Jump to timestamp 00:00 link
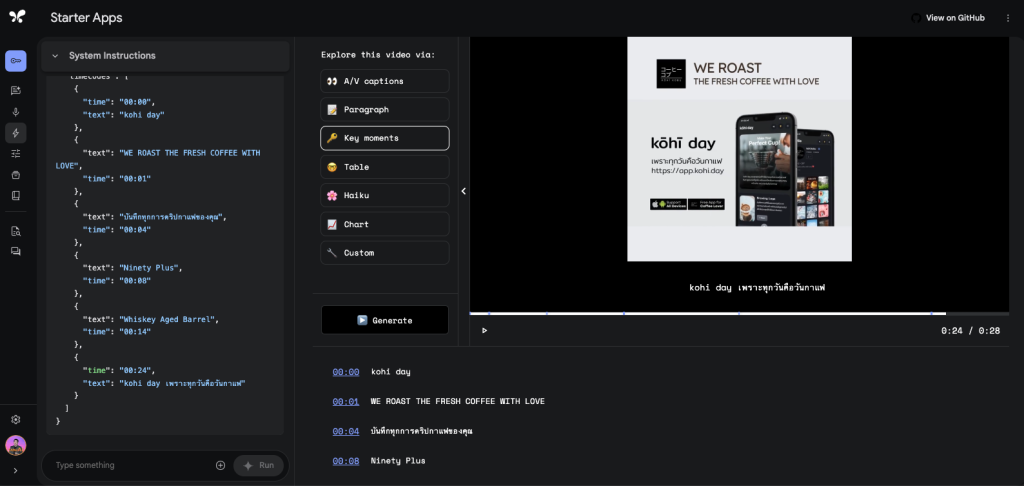 pos(345,372)
